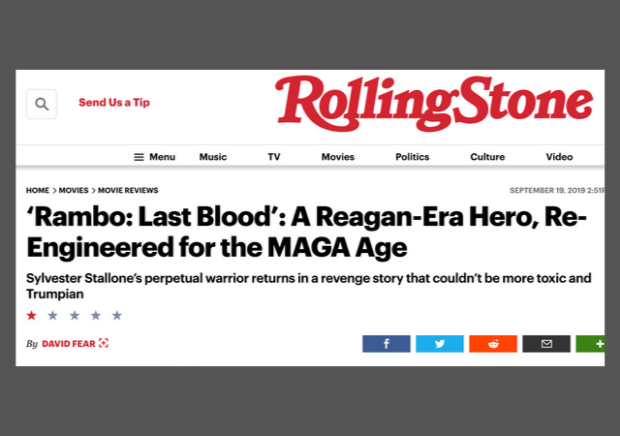The width and height of the screenshot is (620, 436).
Task: Share article on Twitter
Action: (x=440, y=344)
